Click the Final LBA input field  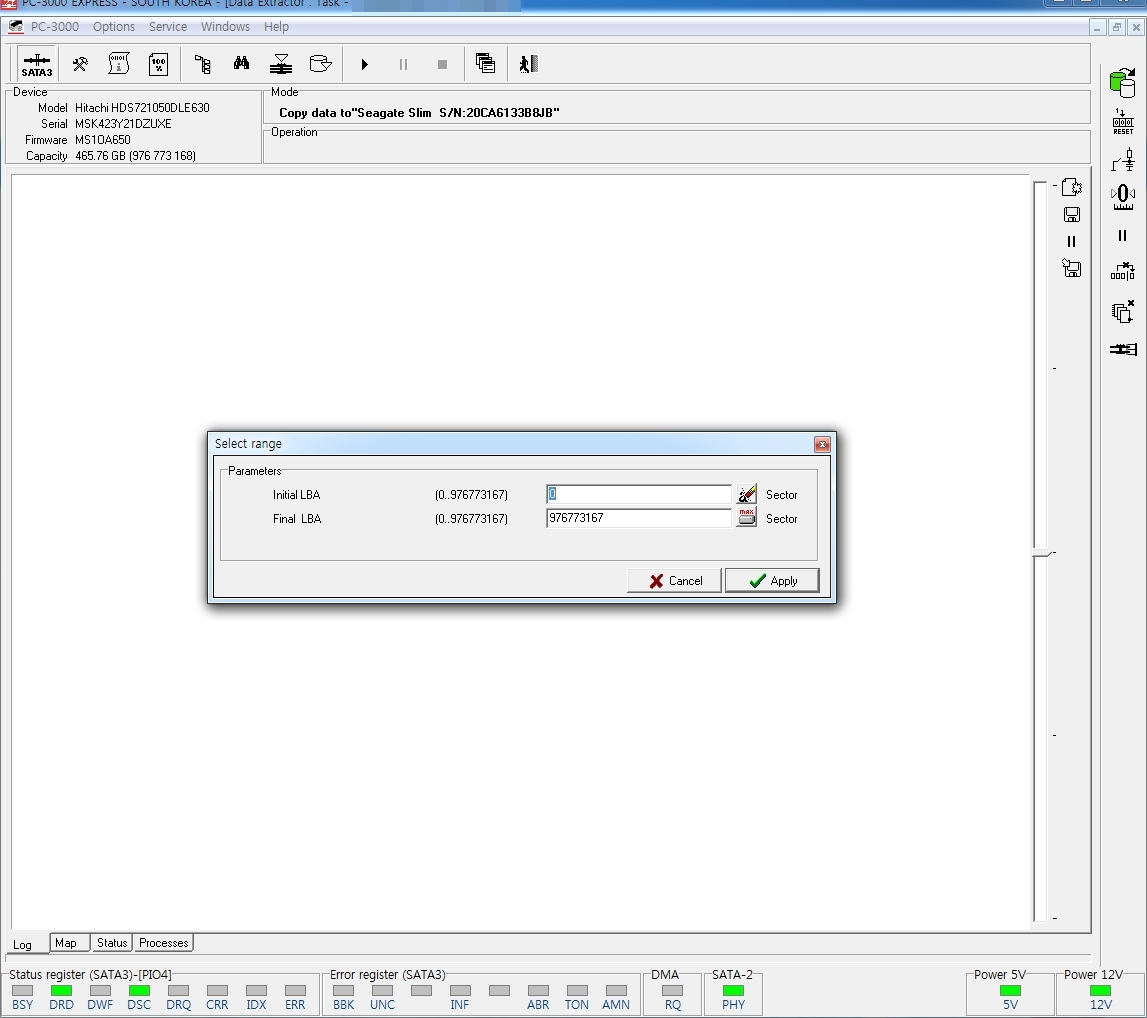[639, 518]
